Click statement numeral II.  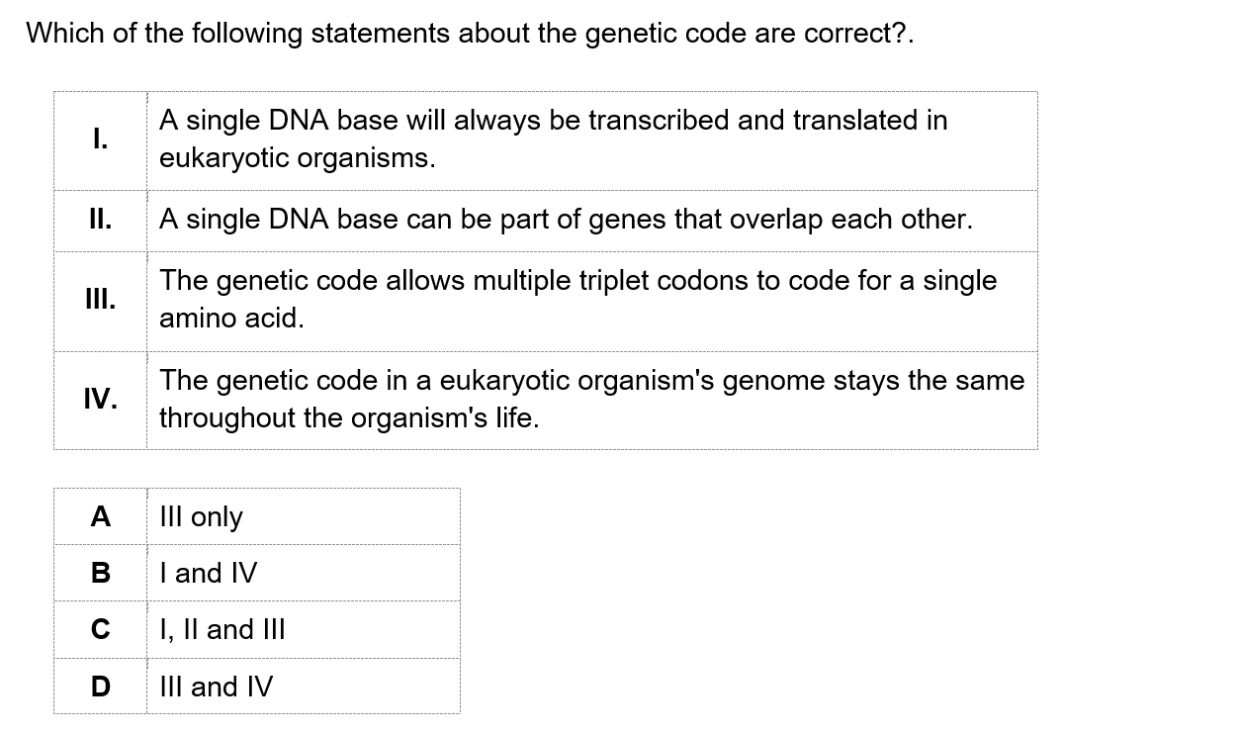100,220
